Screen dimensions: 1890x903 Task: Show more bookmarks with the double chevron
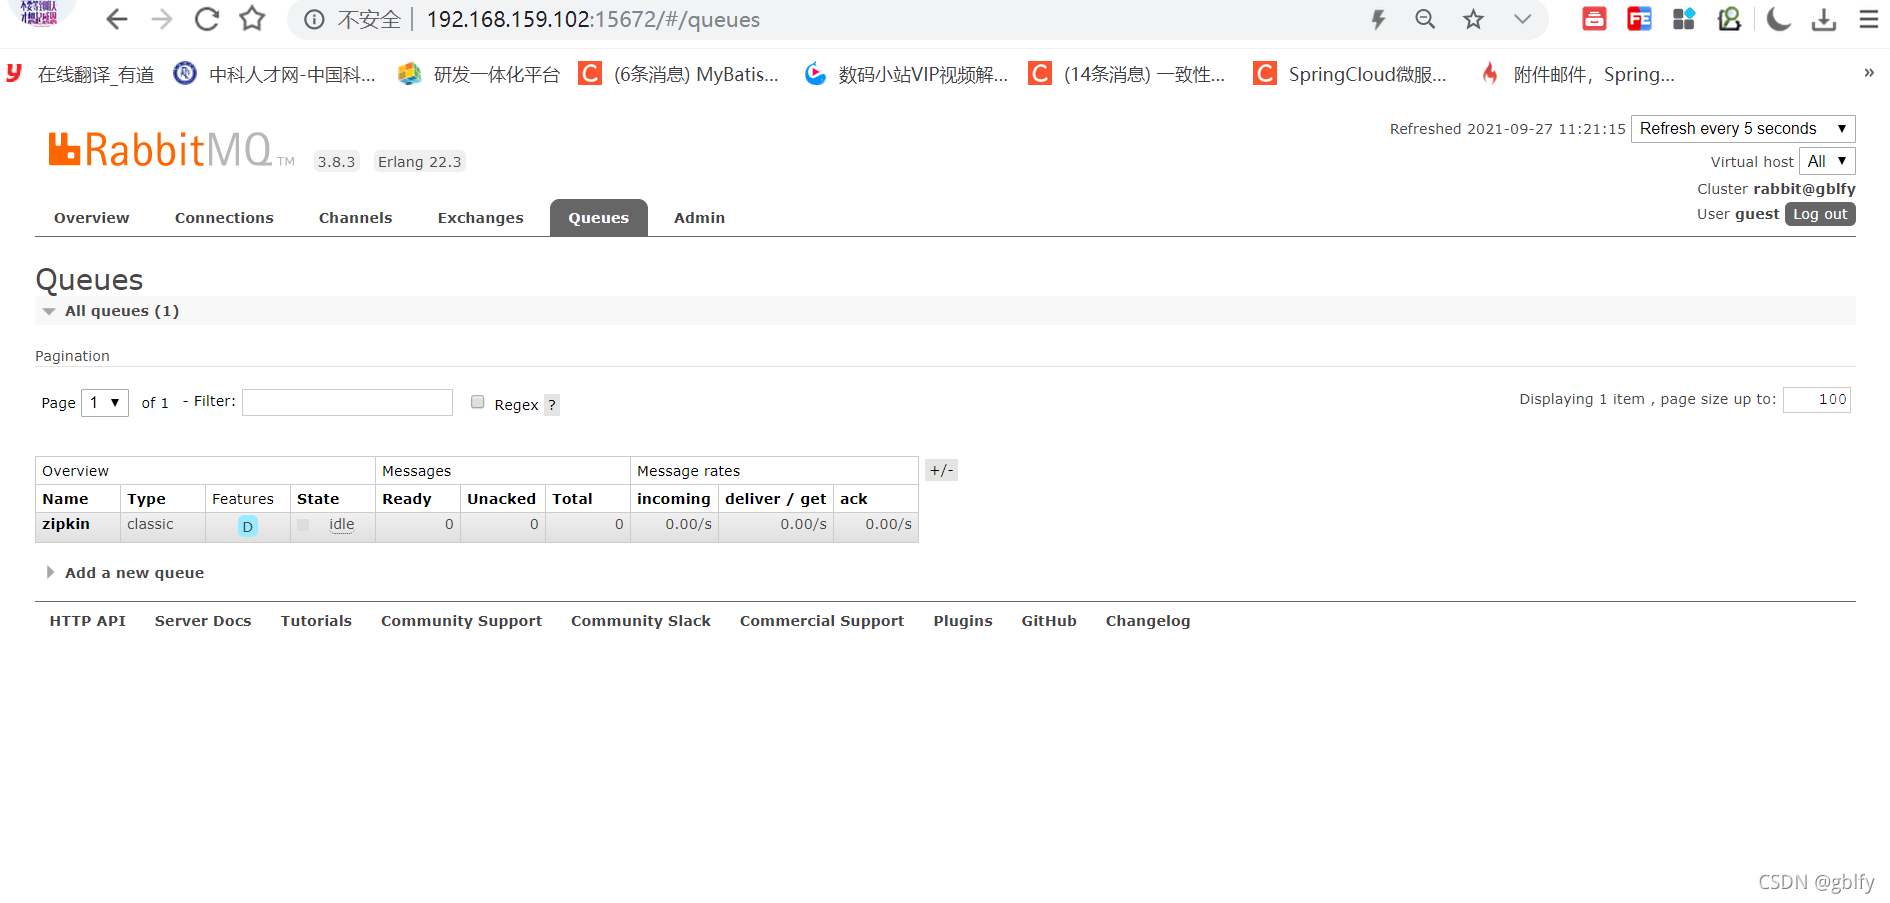[1868, 73]
